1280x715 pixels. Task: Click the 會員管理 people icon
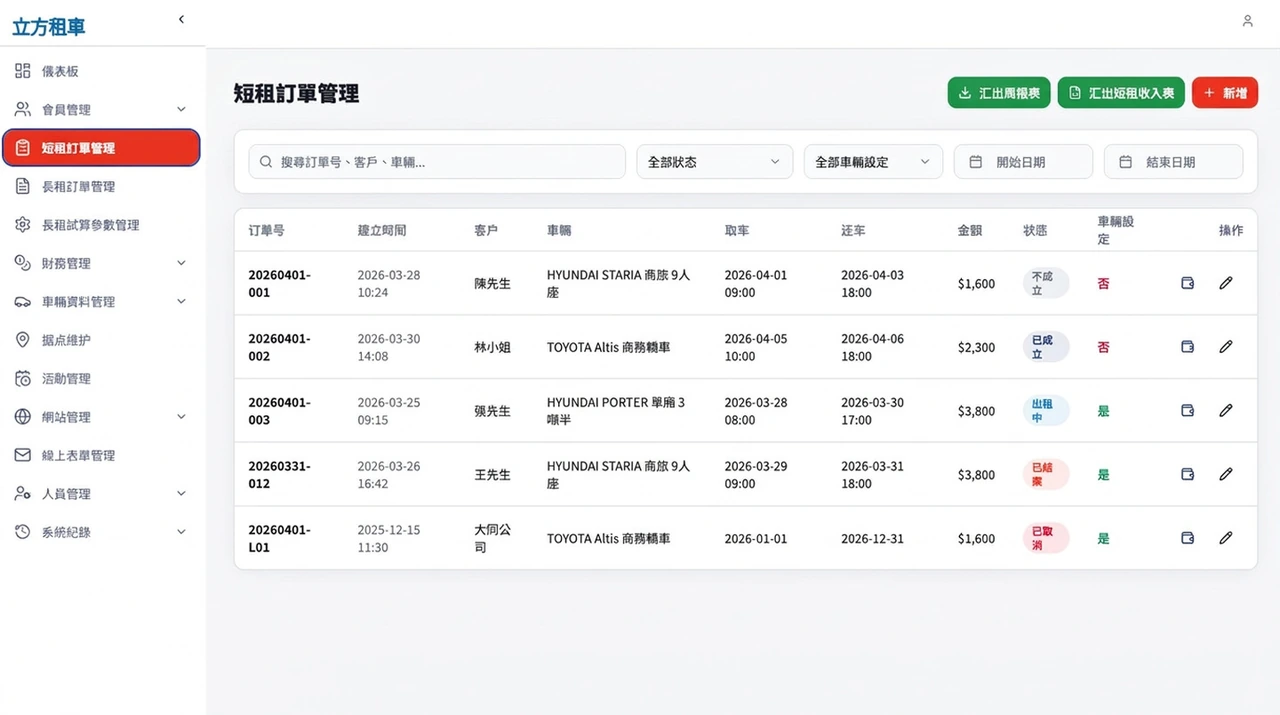click(22, 109)
